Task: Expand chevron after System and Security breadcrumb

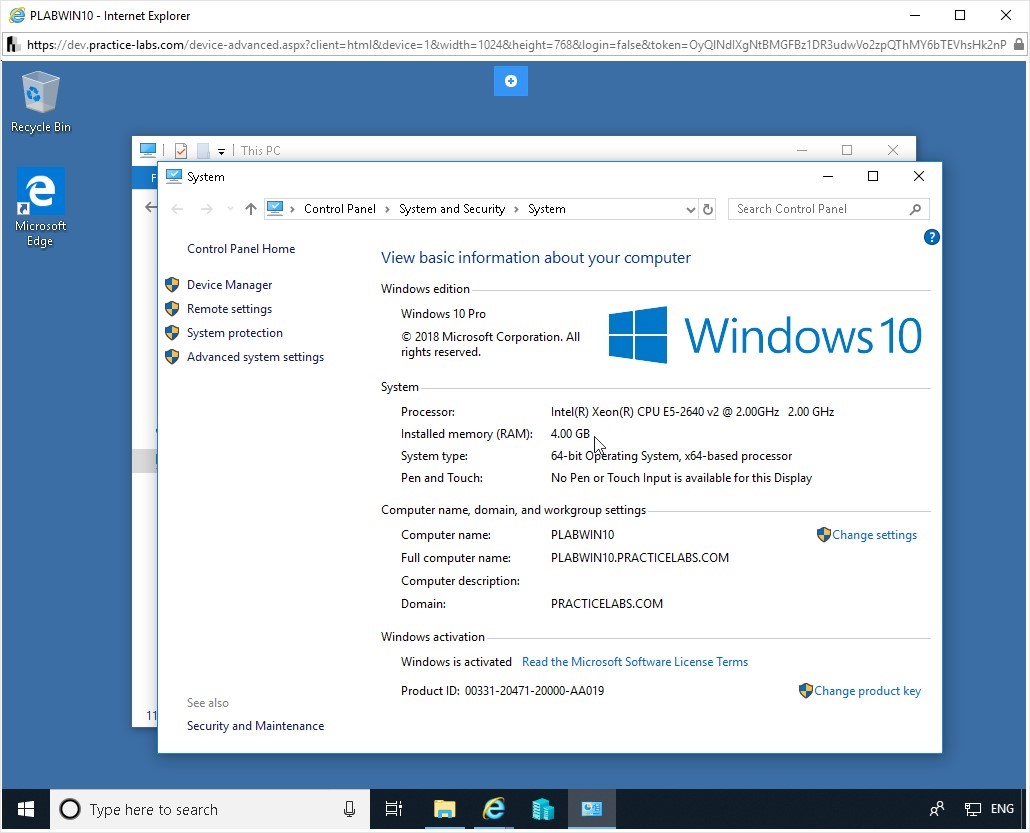Action: tap(516, 209)
